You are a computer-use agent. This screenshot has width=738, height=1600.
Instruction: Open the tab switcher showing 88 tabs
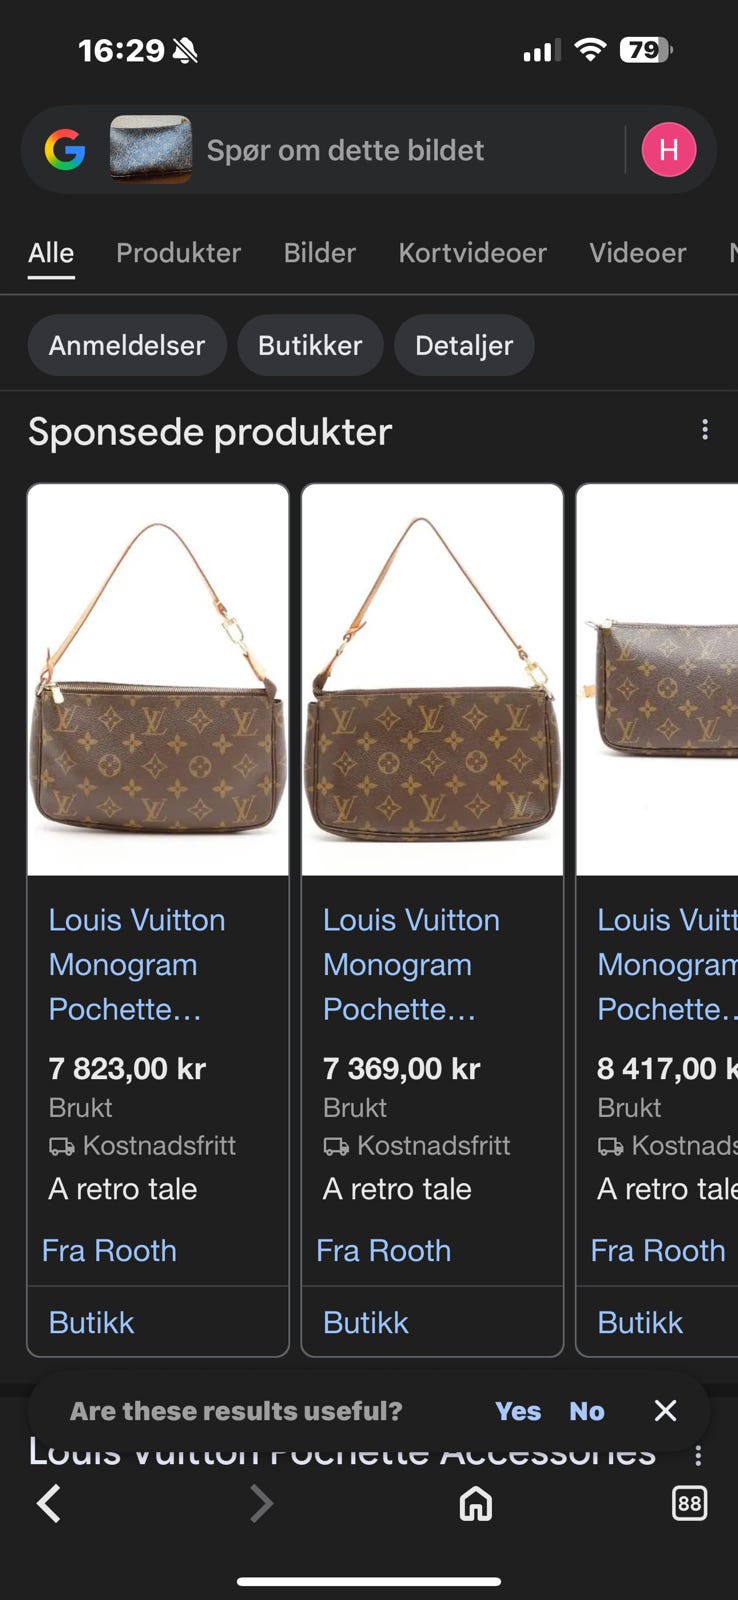pos(690,1503)
